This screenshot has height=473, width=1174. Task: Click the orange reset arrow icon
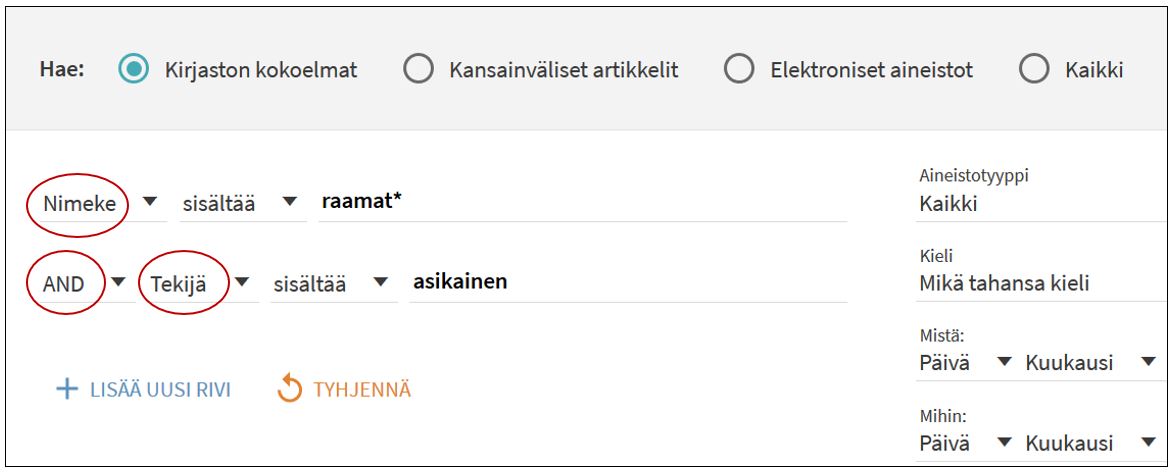pyautogui.click(x=289, y=390)
